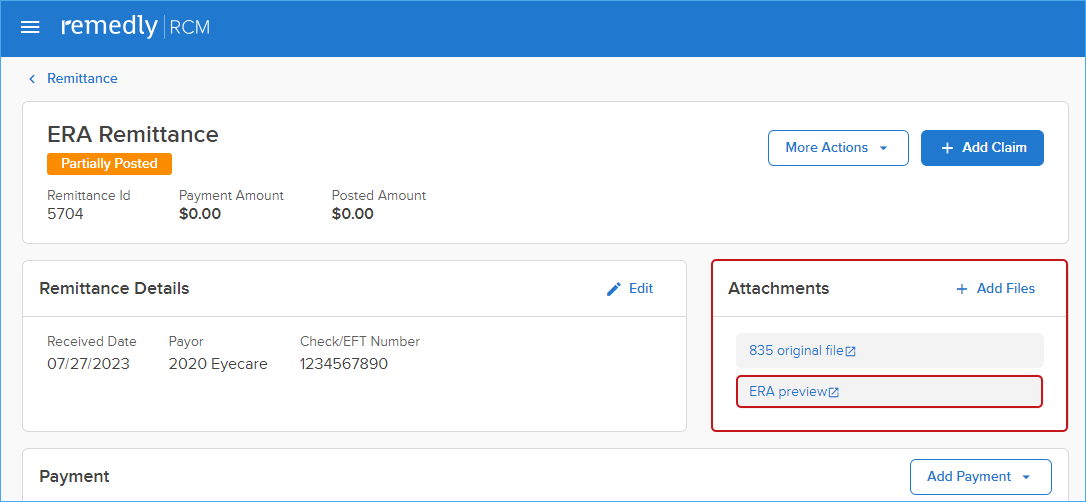Viewport: 1086px width, 502px height.
Task: Open the ERA preview attachment
Action: (889, 392)
